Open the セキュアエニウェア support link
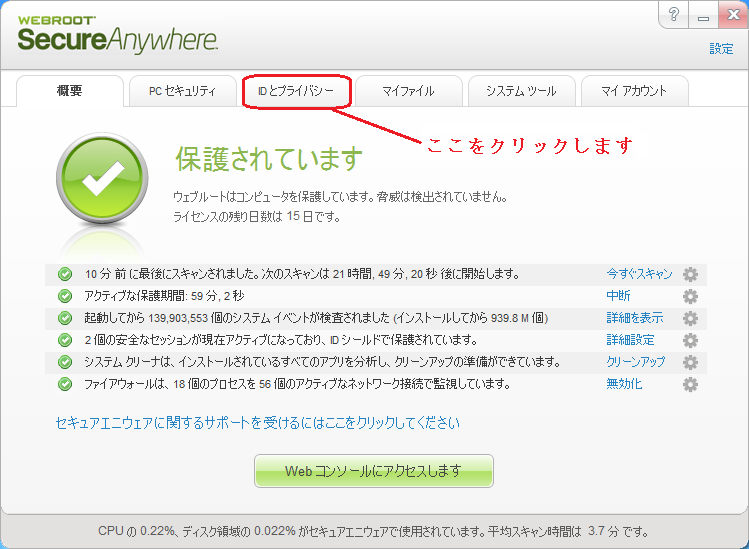 (257, 423)
